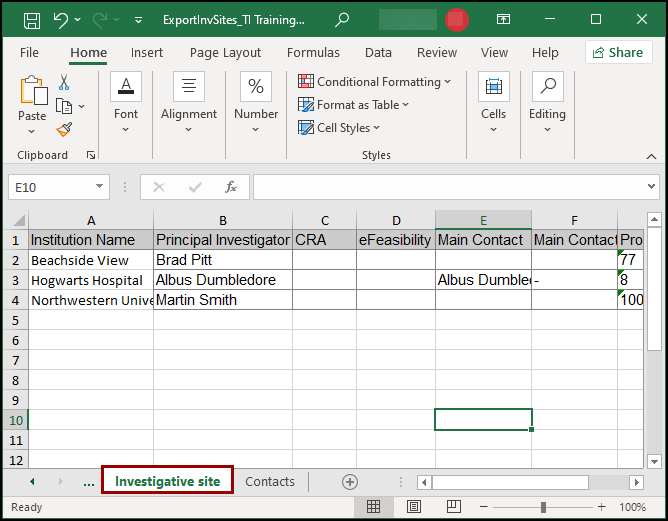
Task: Click the Undo arrow icon
Action: pyautogui.click(x=61, y=20)
